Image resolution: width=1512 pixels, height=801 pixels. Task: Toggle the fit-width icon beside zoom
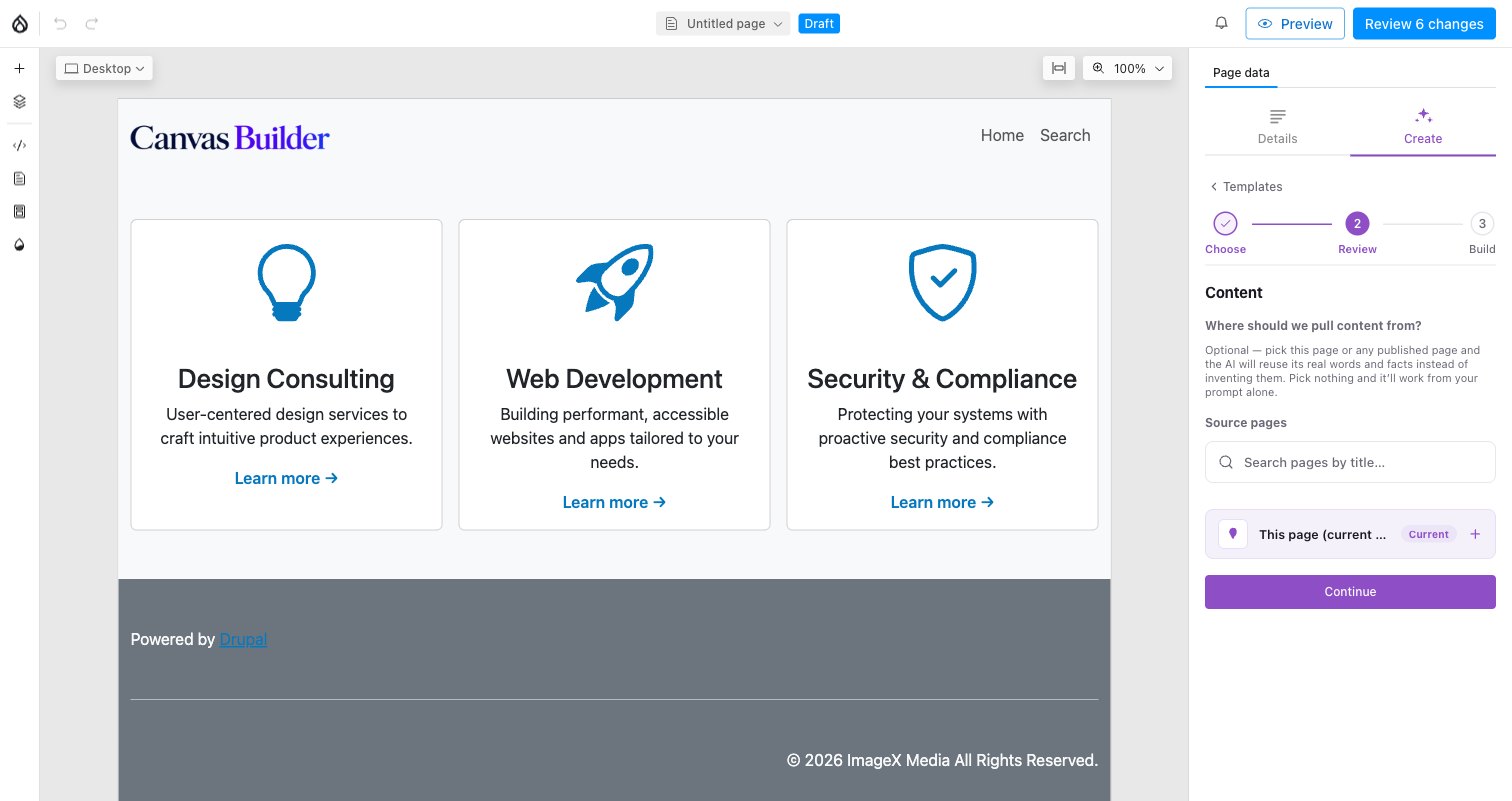pyautogui.click(x=1059, y=69)
